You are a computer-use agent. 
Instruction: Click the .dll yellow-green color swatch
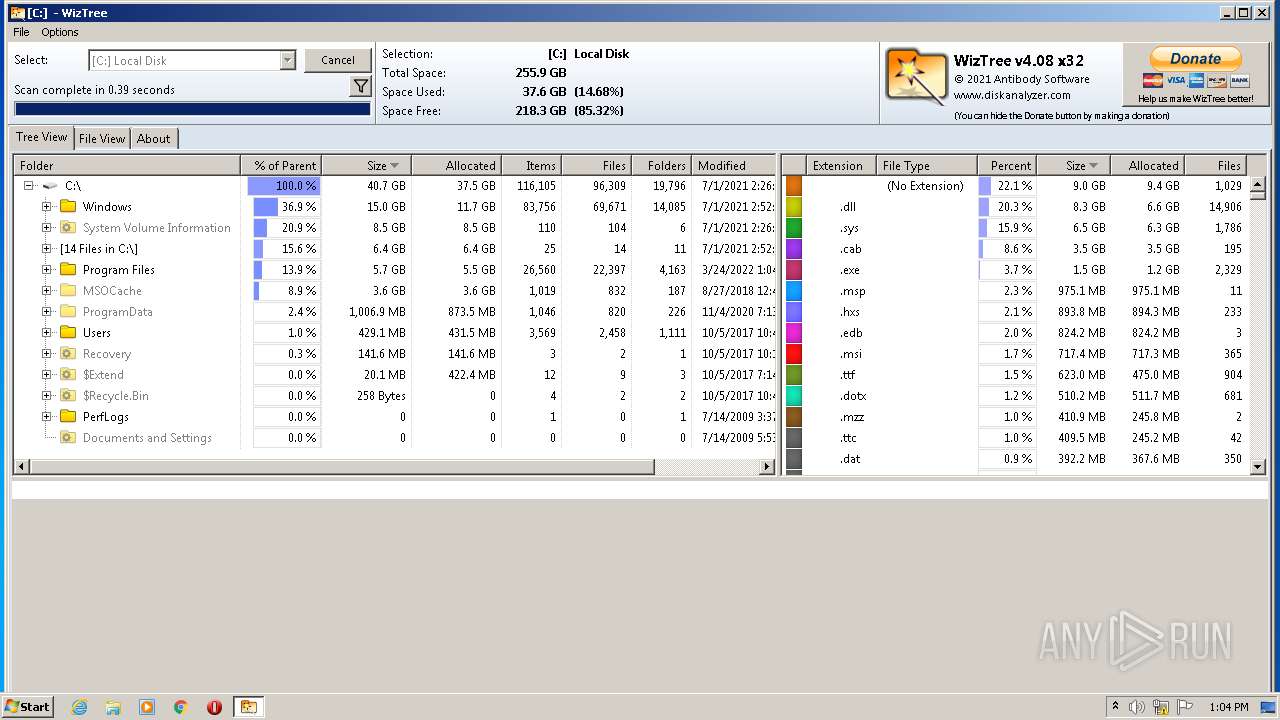(x=794, y=207)
